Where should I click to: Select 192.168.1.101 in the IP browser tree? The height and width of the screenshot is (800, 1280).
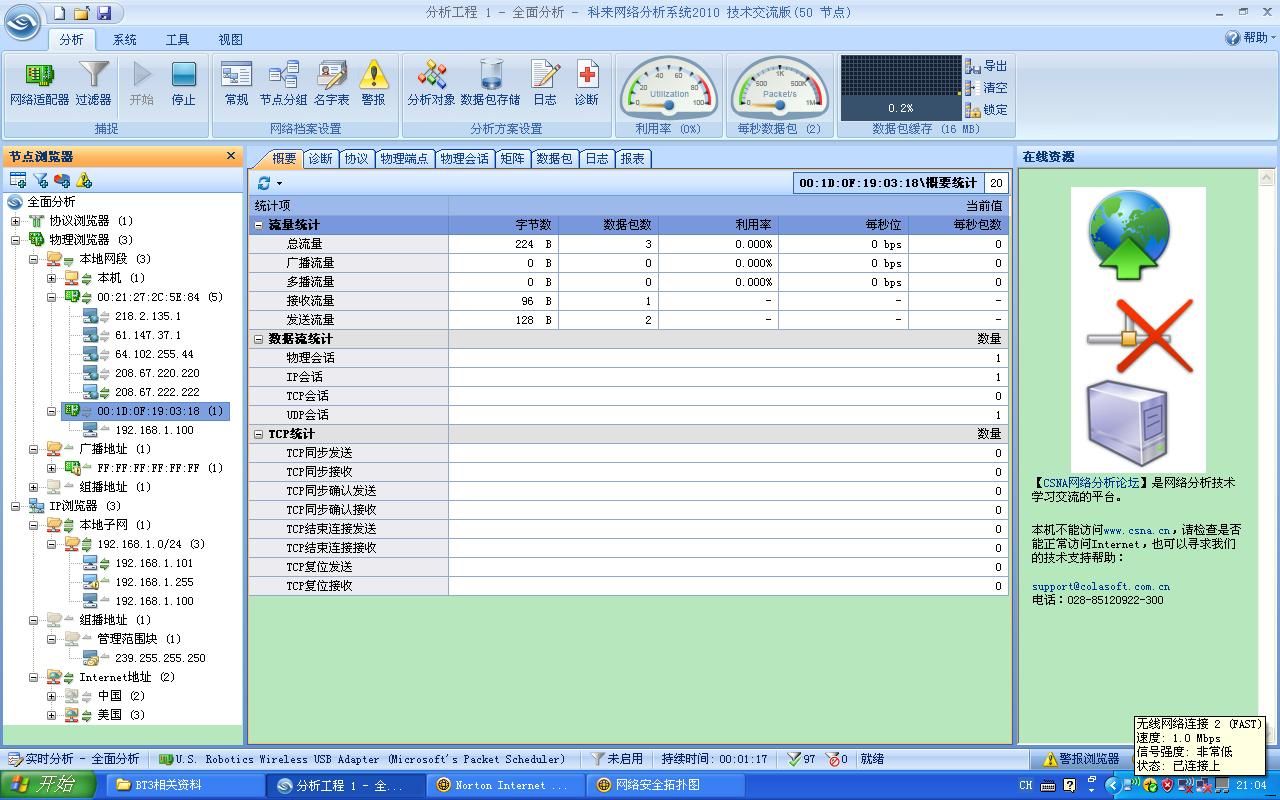(153, 563)
